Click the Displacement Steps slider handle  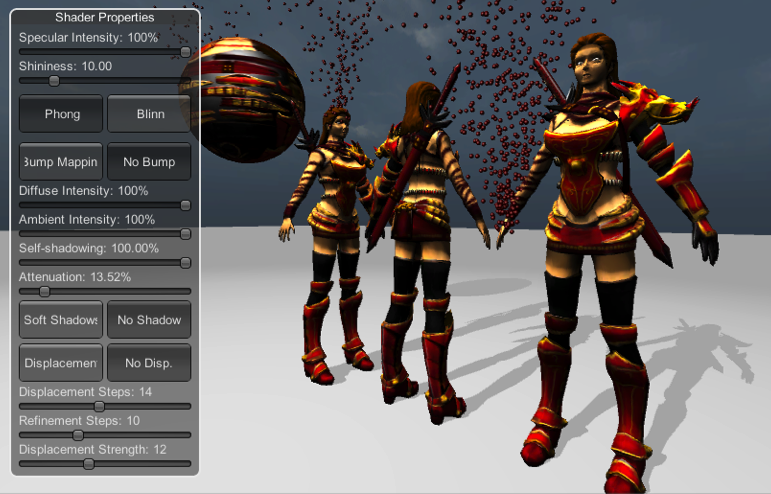click(x=99, y=406)
